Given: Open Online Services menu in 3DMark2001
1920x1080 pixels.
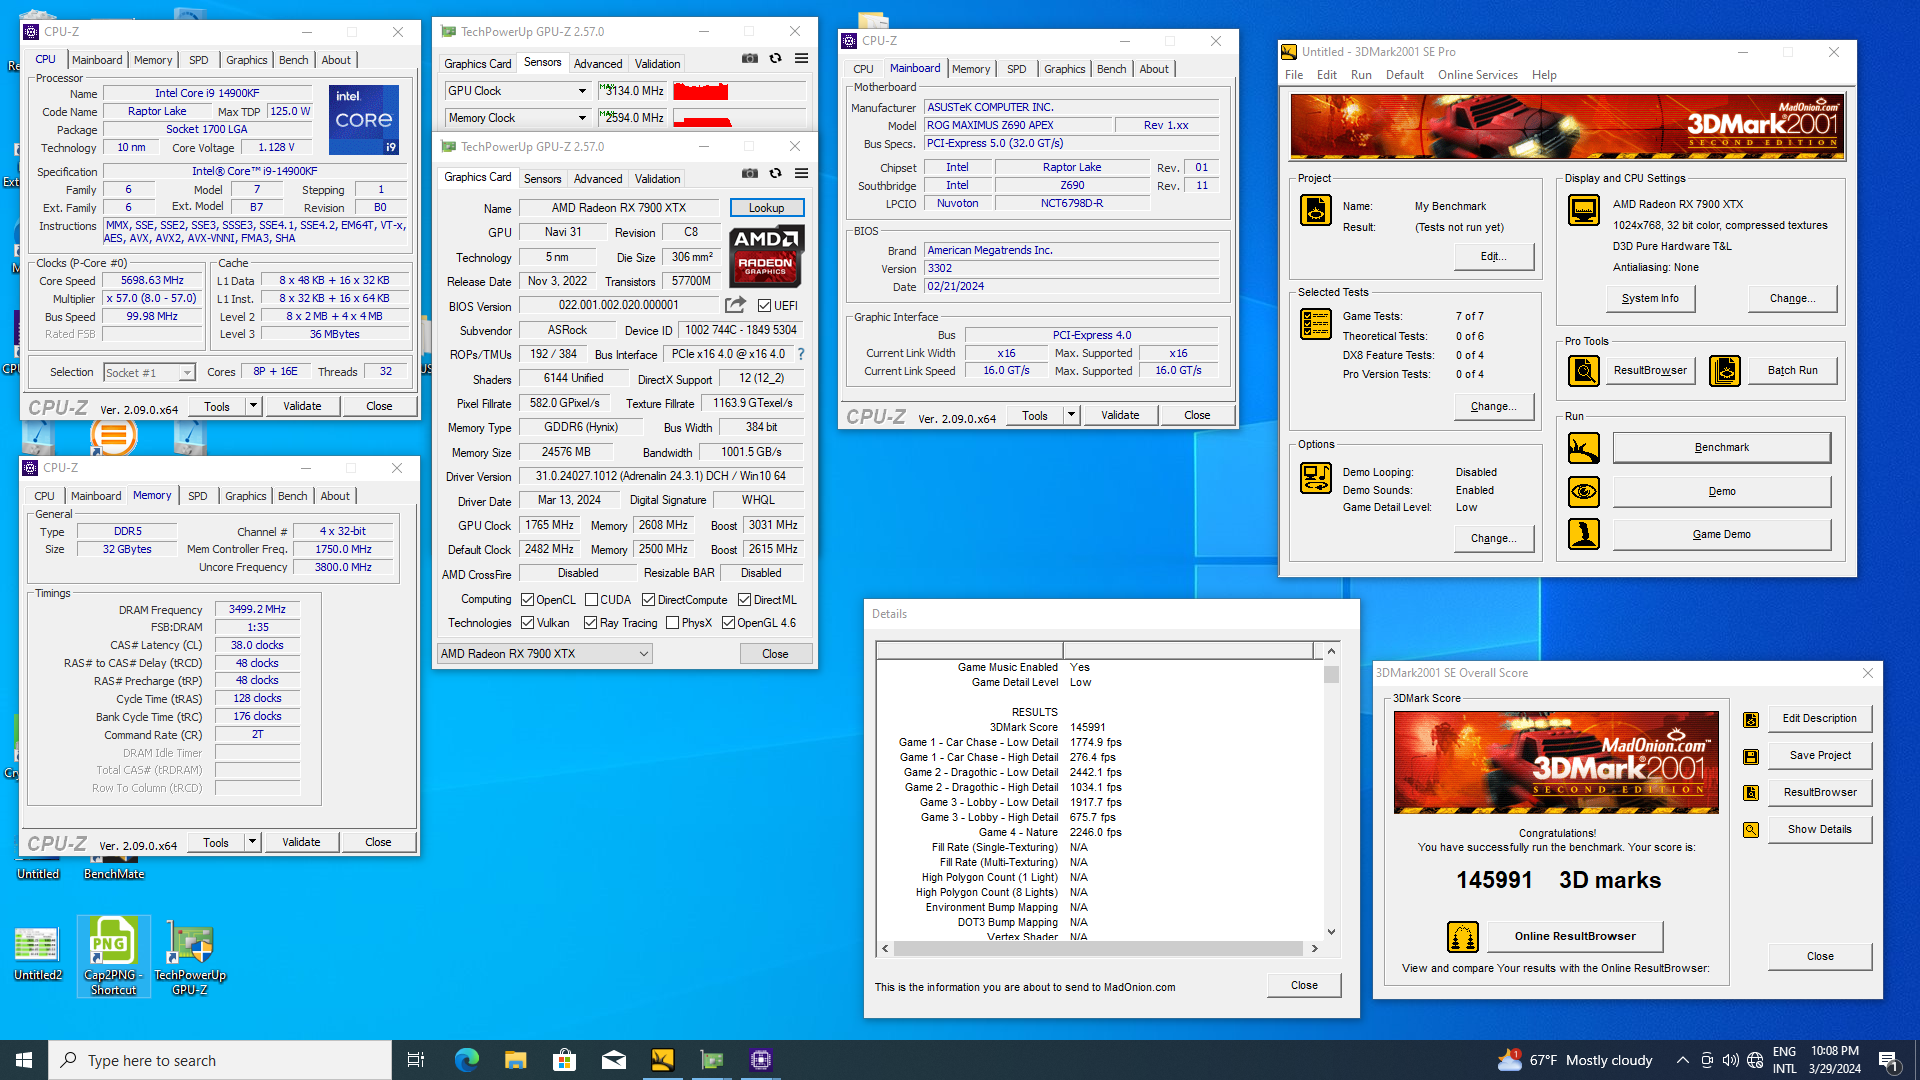Looking at the screenshot, I should point(1477,75).
